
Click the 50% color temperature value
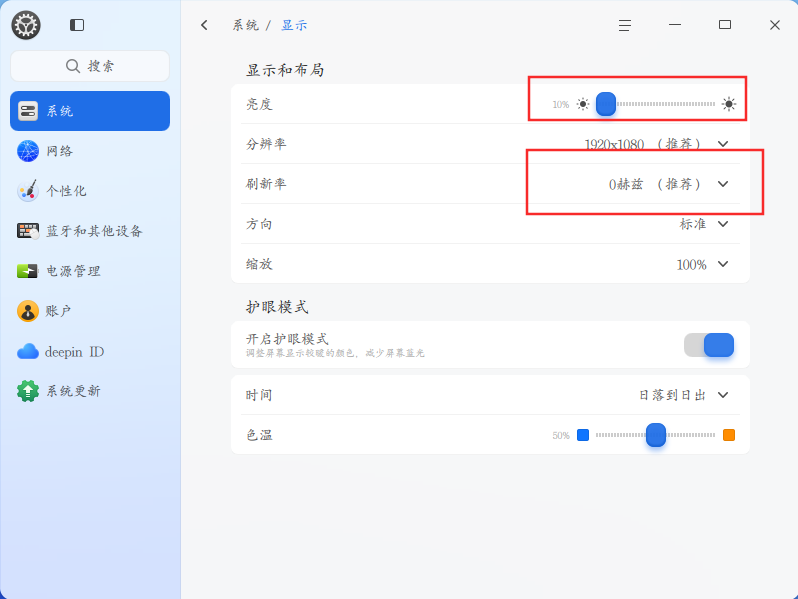[x=560, y=436]
